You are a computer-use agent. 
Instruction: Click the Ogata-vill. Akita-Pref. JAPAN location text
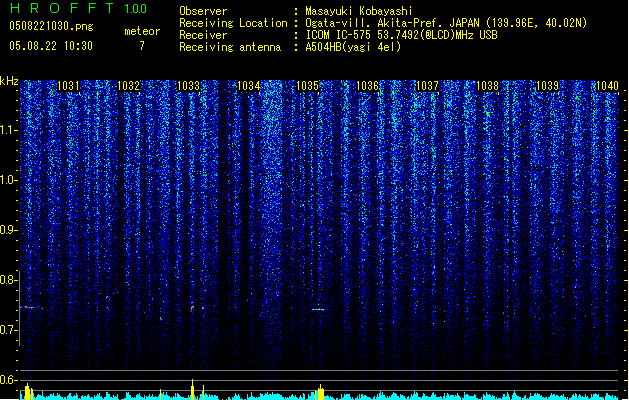coord(446,23)
